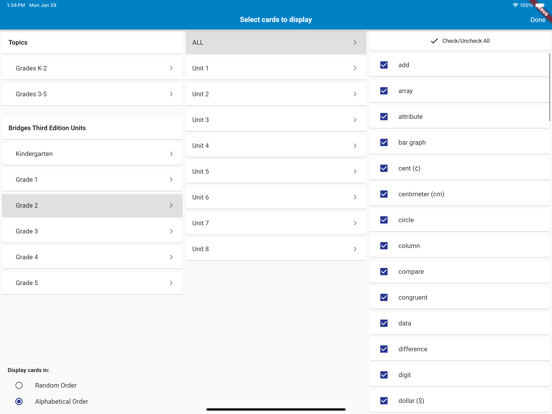Toggle the 'bar graph' checkbox
The height and width of the screenshot is (414, 552).
coord(384,142)
